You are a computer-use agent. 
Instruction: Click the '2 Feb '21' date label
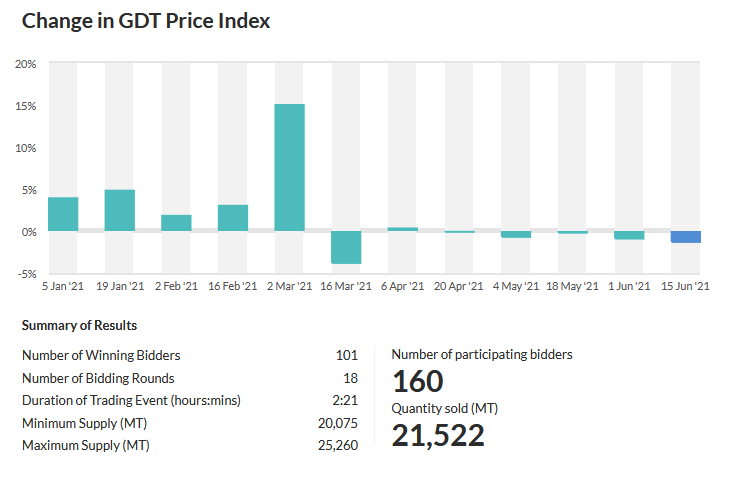click(176, 286)
